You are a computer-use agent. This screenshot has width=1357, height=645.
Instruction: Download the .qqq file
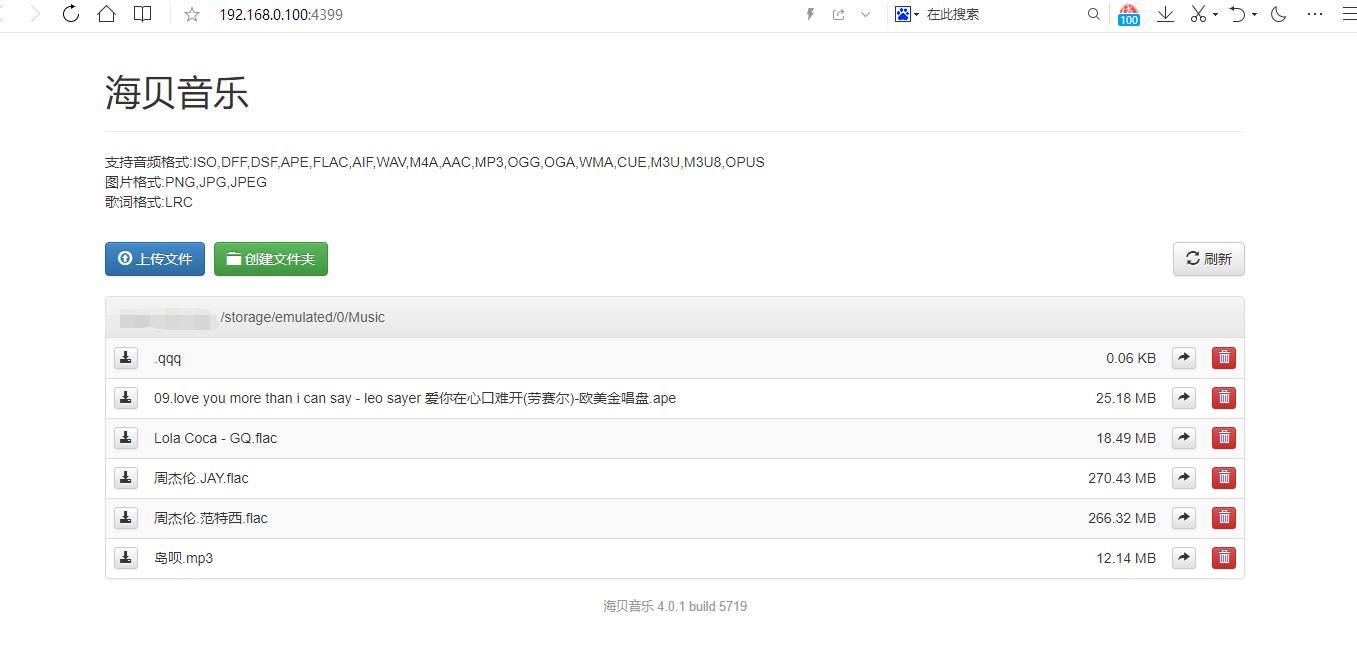coord(125,357)
